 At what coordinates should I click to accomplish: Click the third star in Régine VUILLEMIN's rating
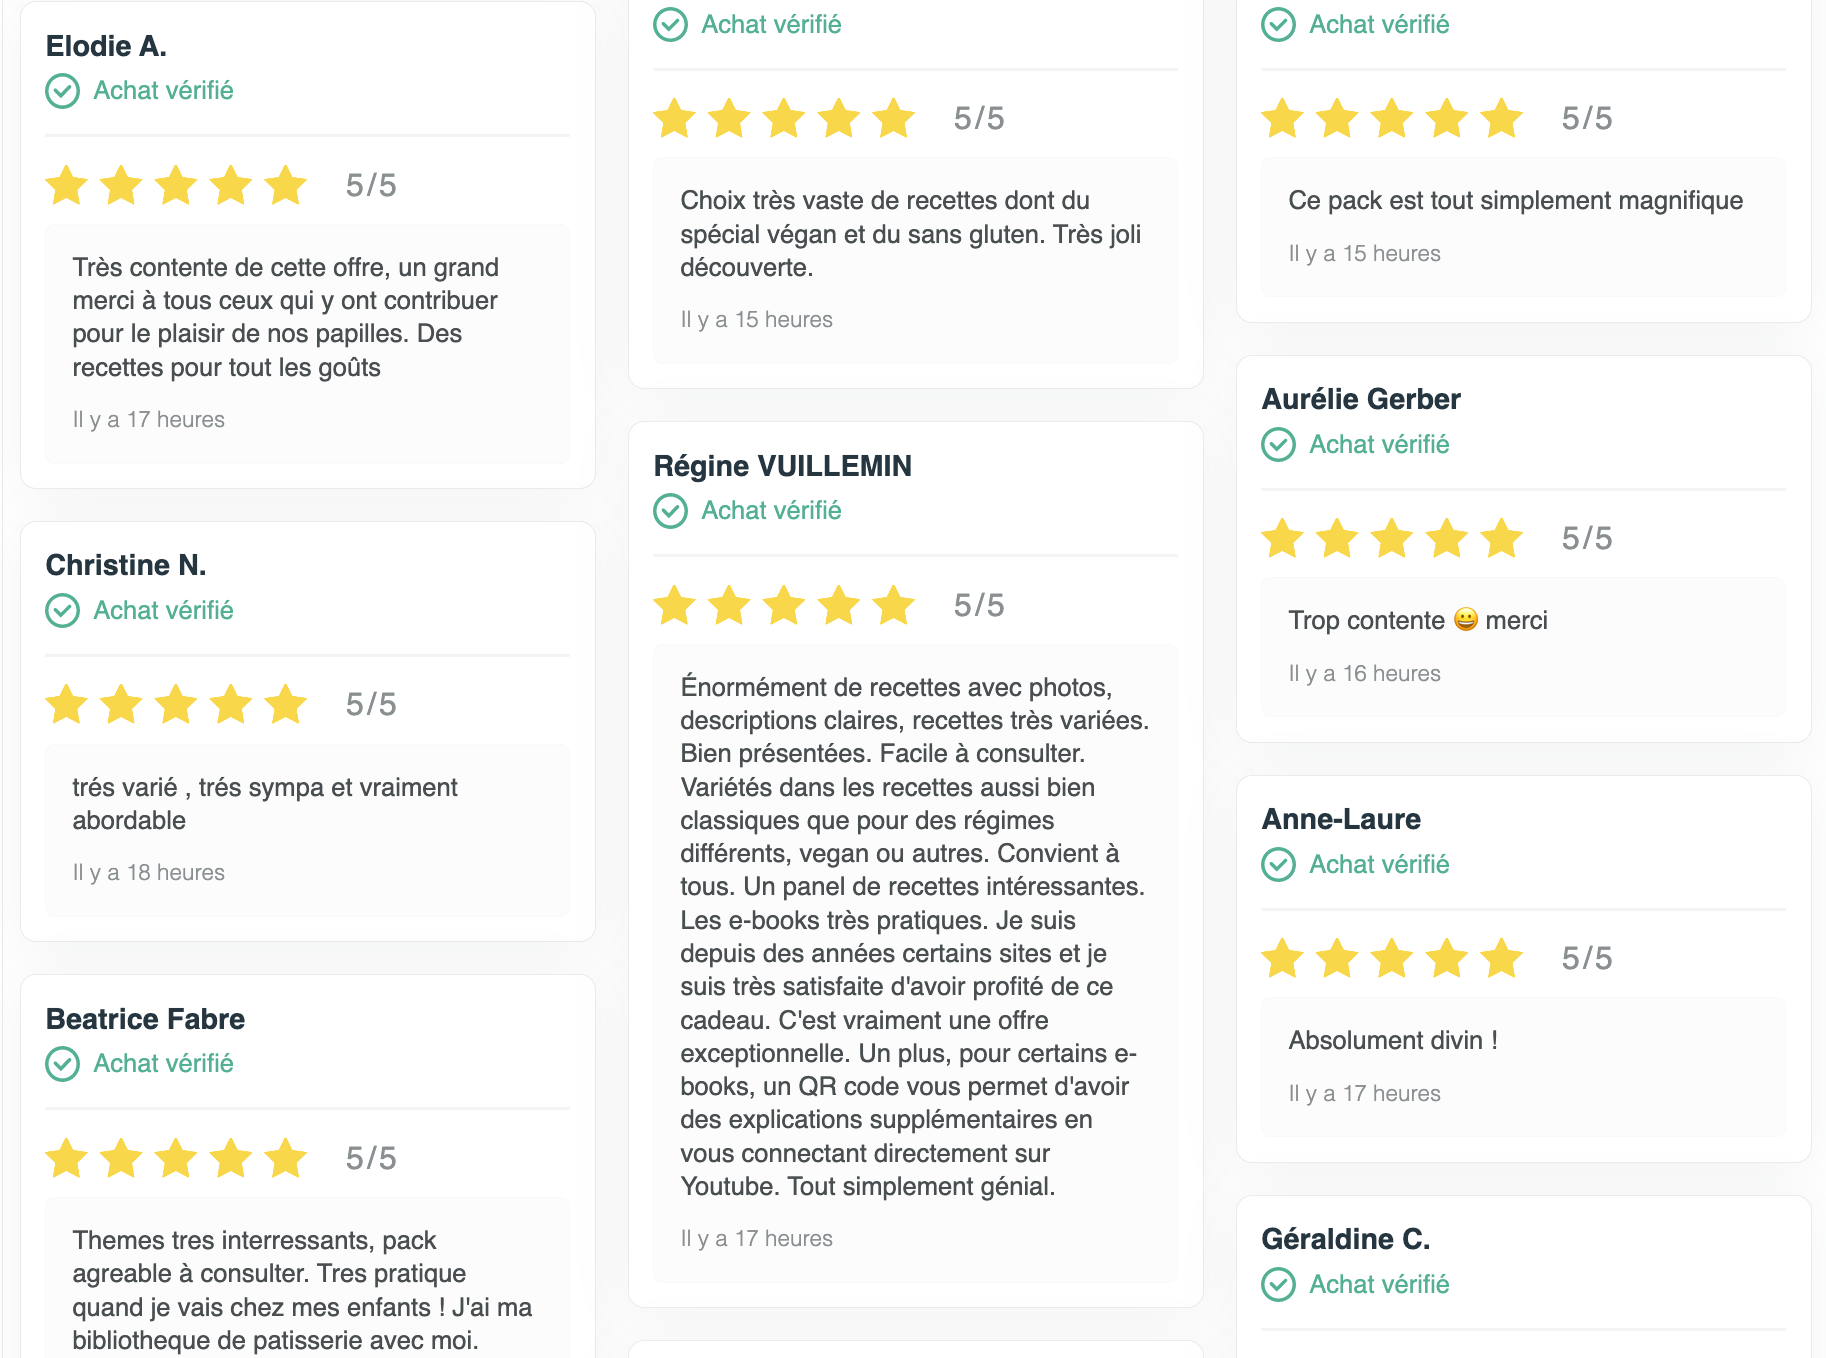784,605
